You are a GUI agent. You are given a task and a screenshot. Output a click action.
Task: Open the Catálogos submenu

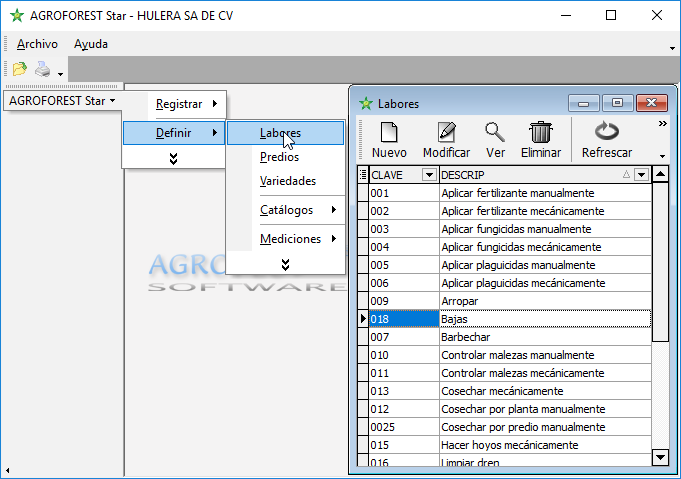pyautogui.click(x=285, y=210)
